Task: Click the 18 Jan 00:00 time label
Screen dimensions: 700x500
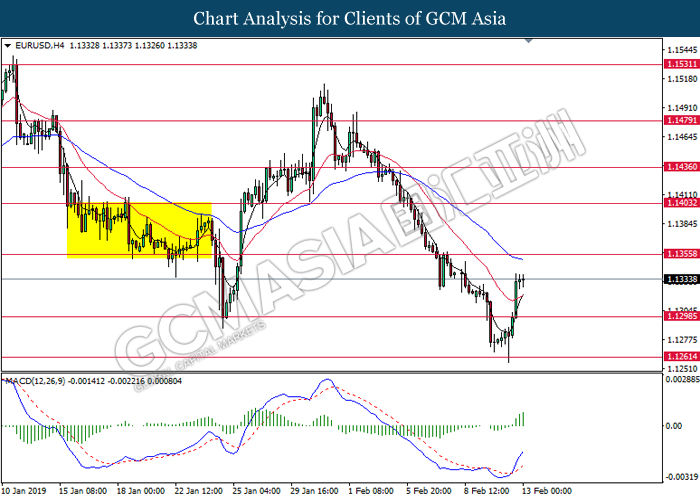Action: point(141,491)
